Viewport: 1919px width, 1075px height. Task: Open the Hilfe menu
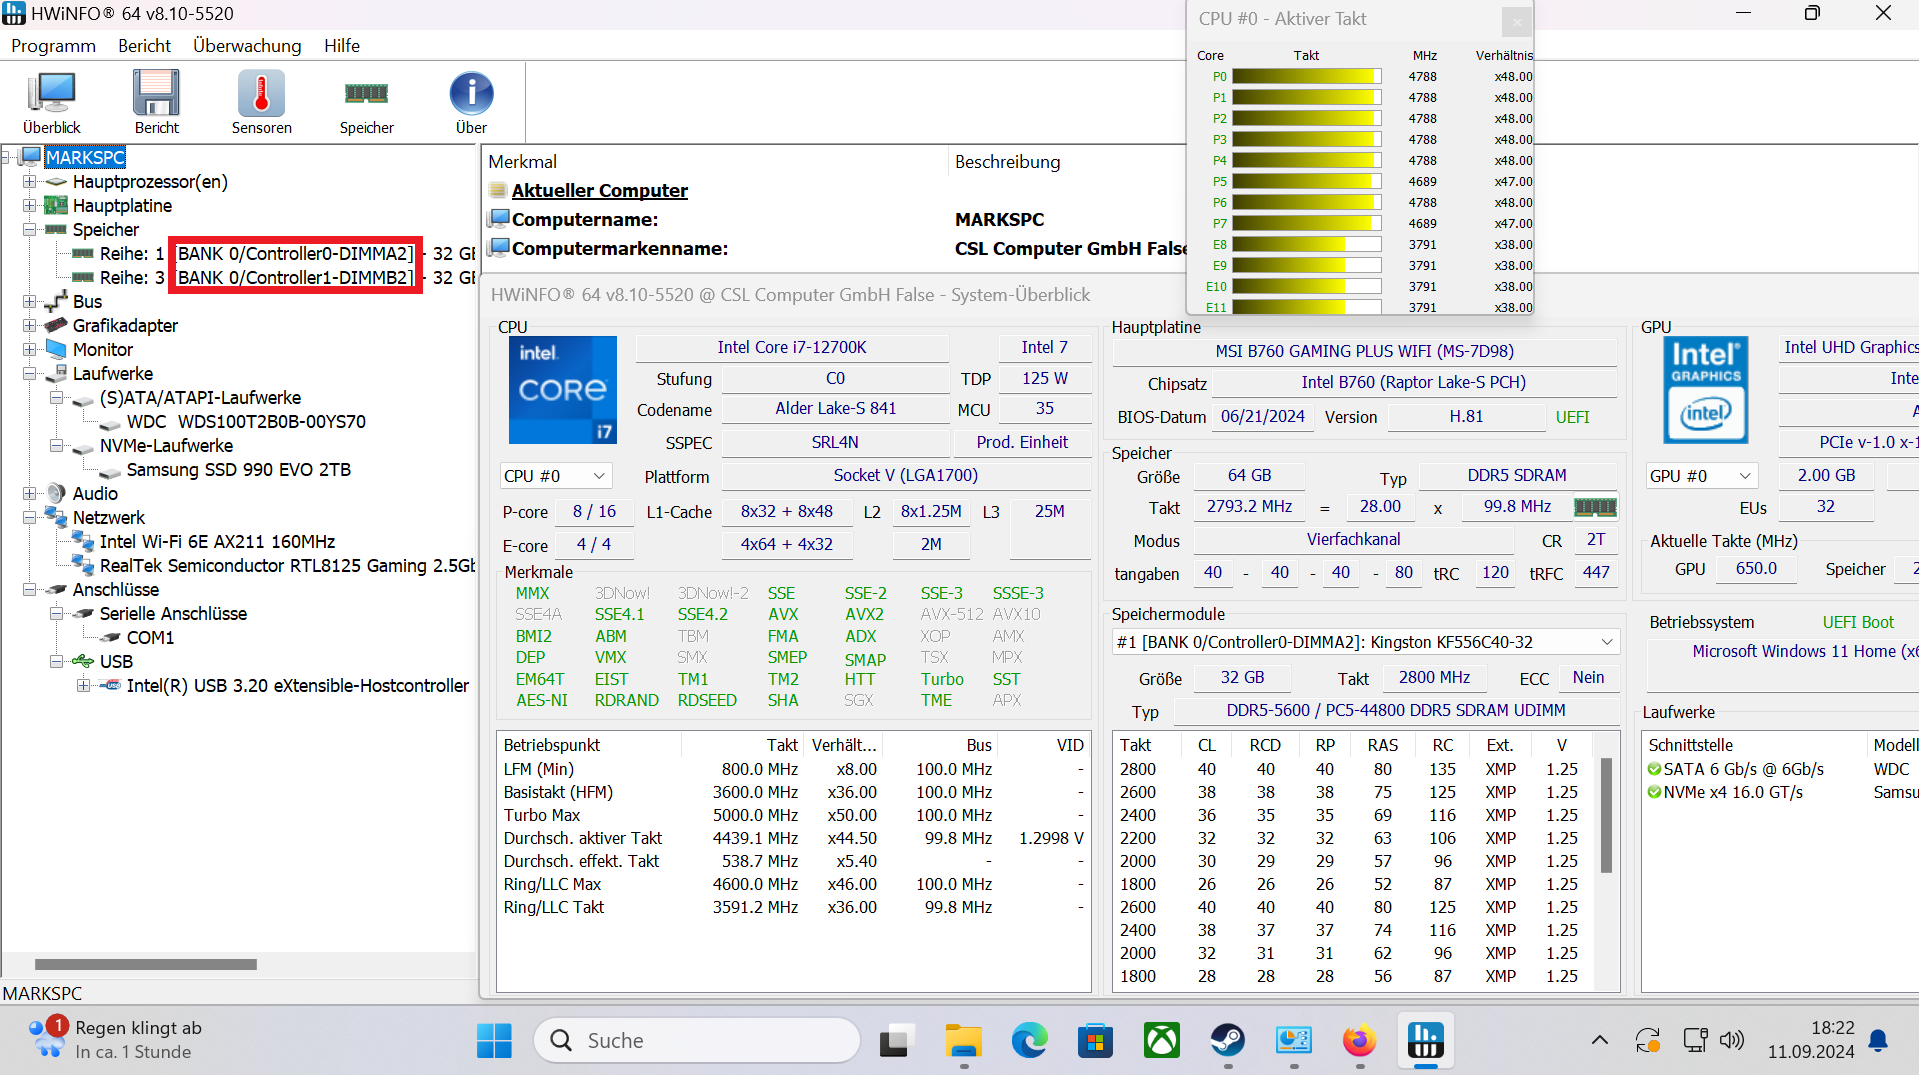point(342,46)
